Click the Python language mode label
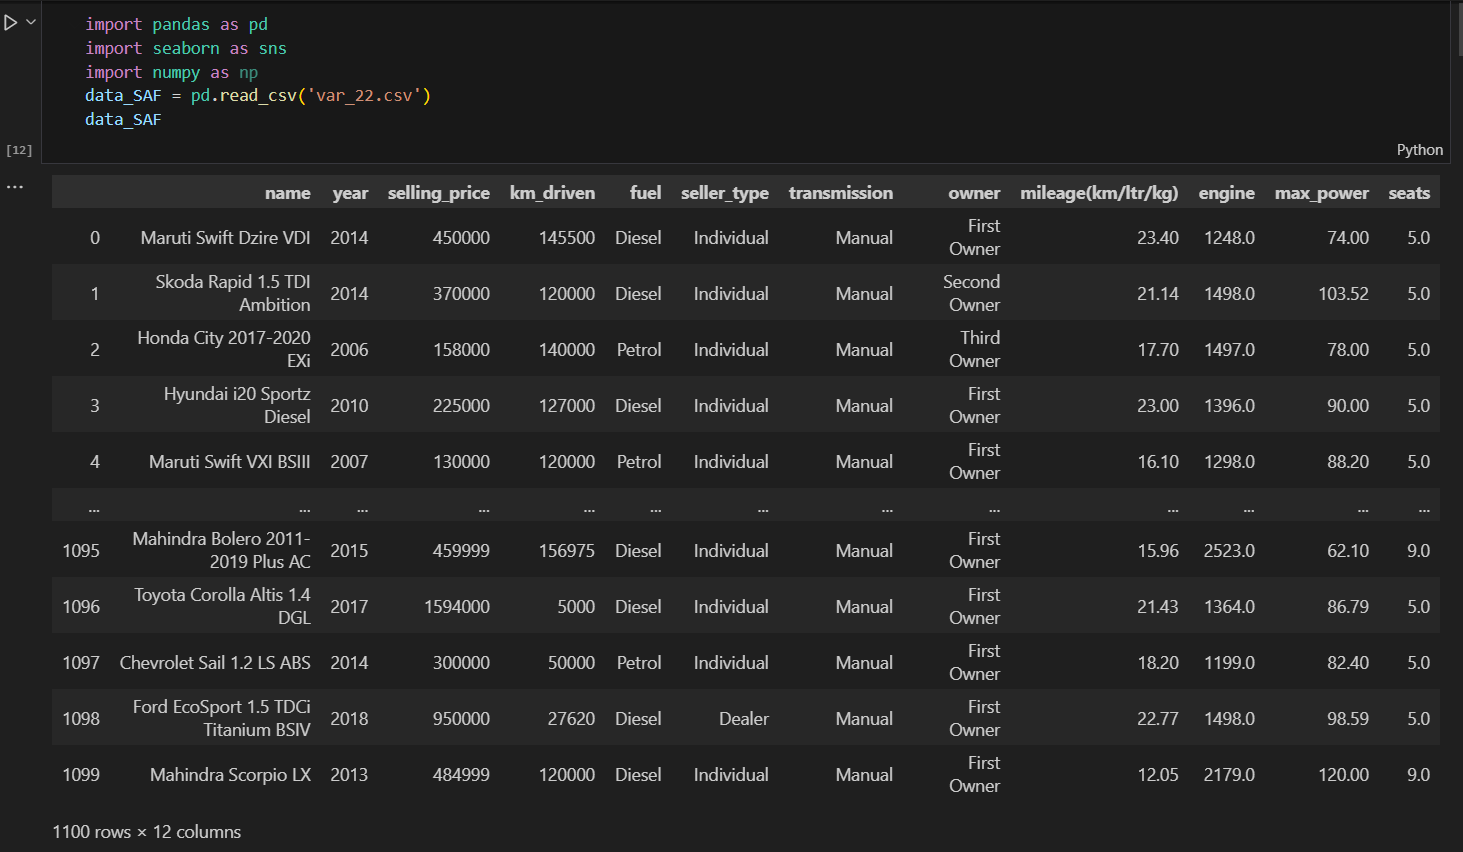Viewport: 1463px width, 852px height. pyautogui.click(x=1419, y=150)
